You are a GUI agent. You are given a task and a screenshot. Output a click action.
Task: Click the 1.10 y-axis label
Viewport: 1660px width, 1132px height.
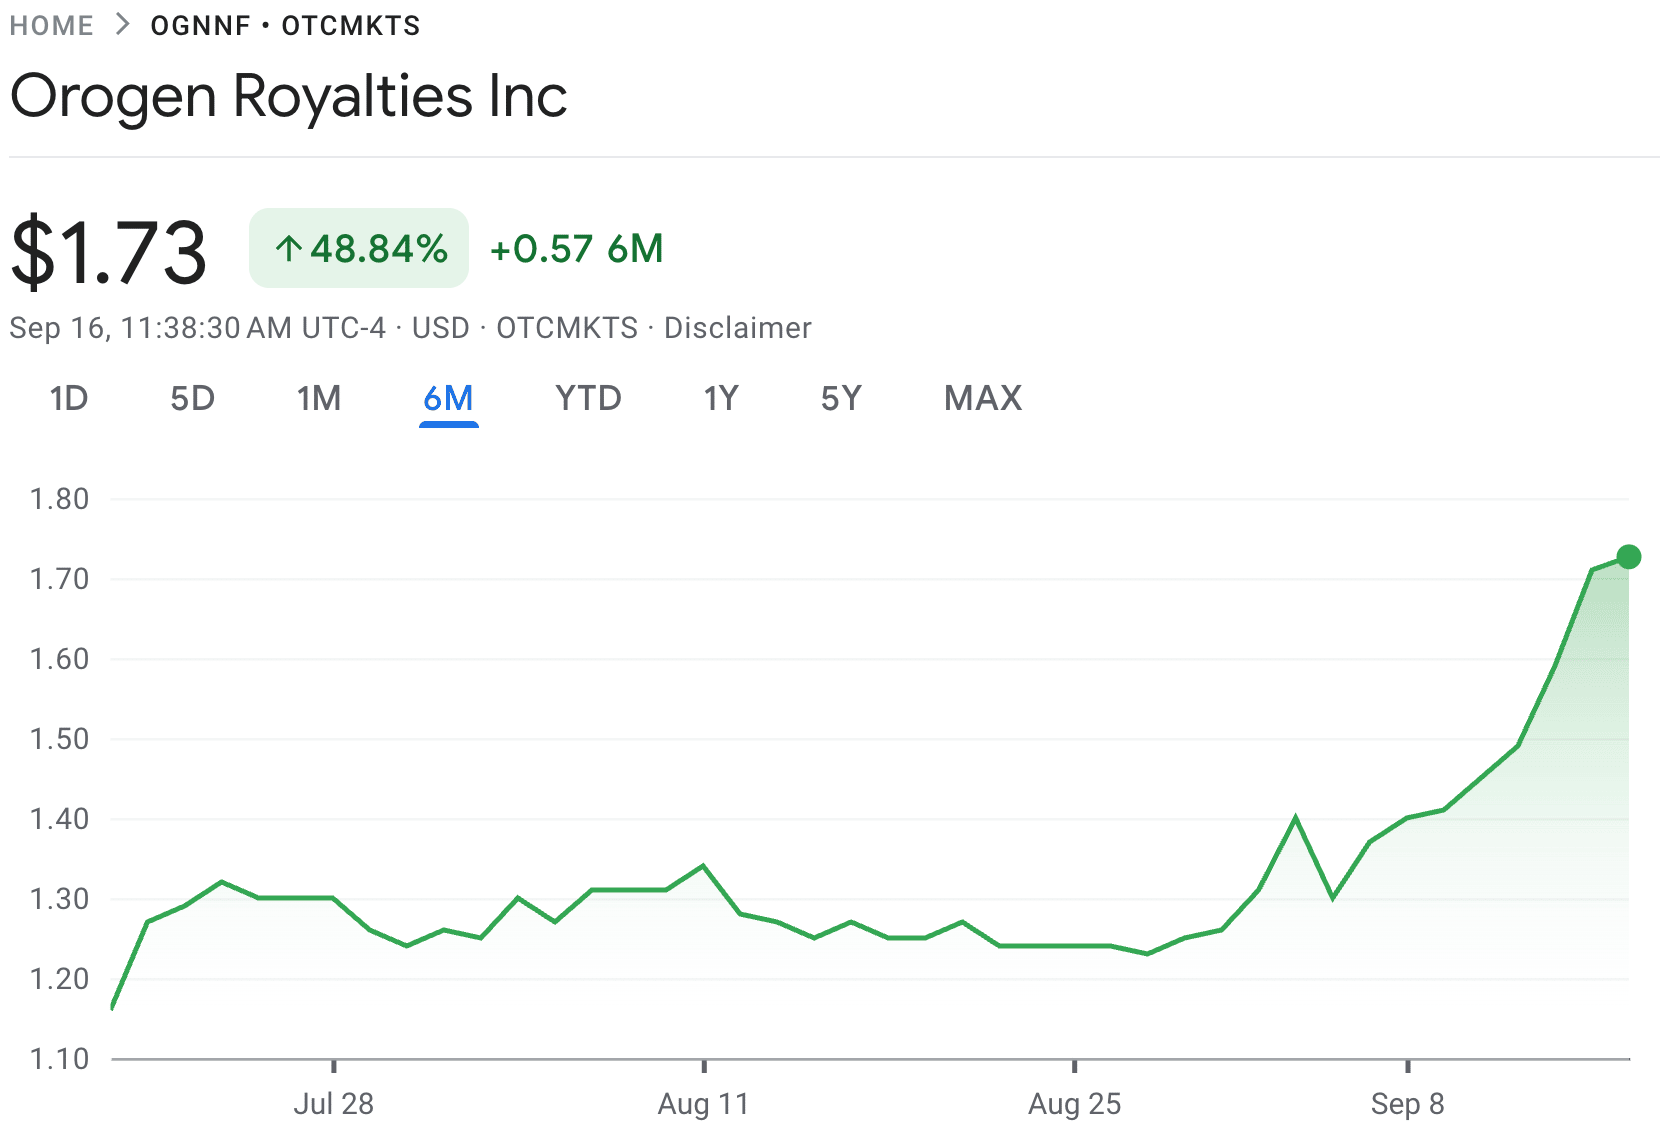[x=60, y=1059]
